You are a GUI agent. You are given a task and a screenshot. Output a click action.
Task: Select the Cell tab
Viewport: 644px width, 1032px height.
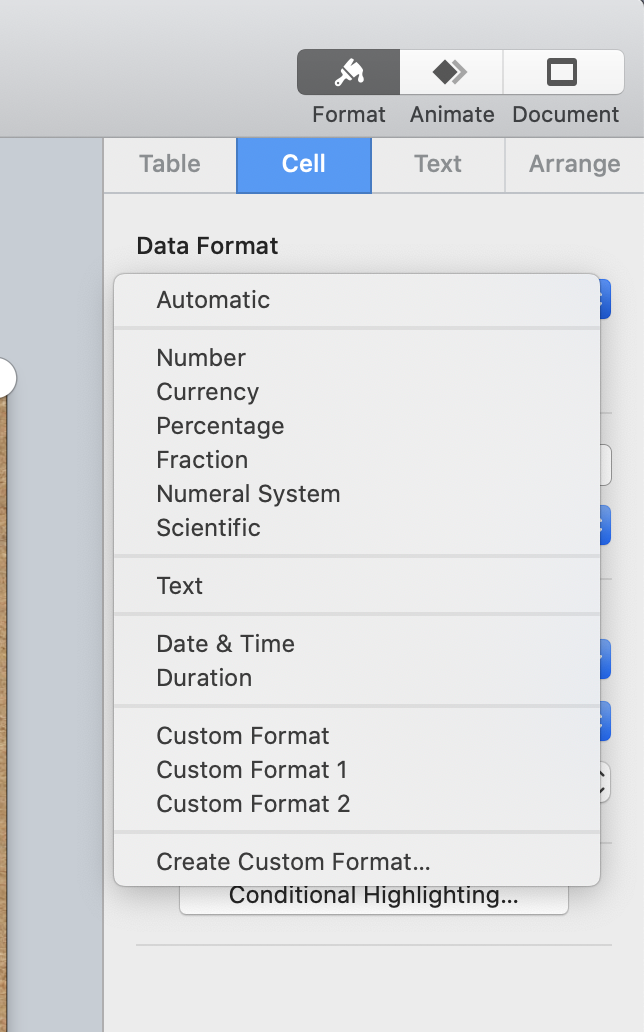tap(303, 164)
